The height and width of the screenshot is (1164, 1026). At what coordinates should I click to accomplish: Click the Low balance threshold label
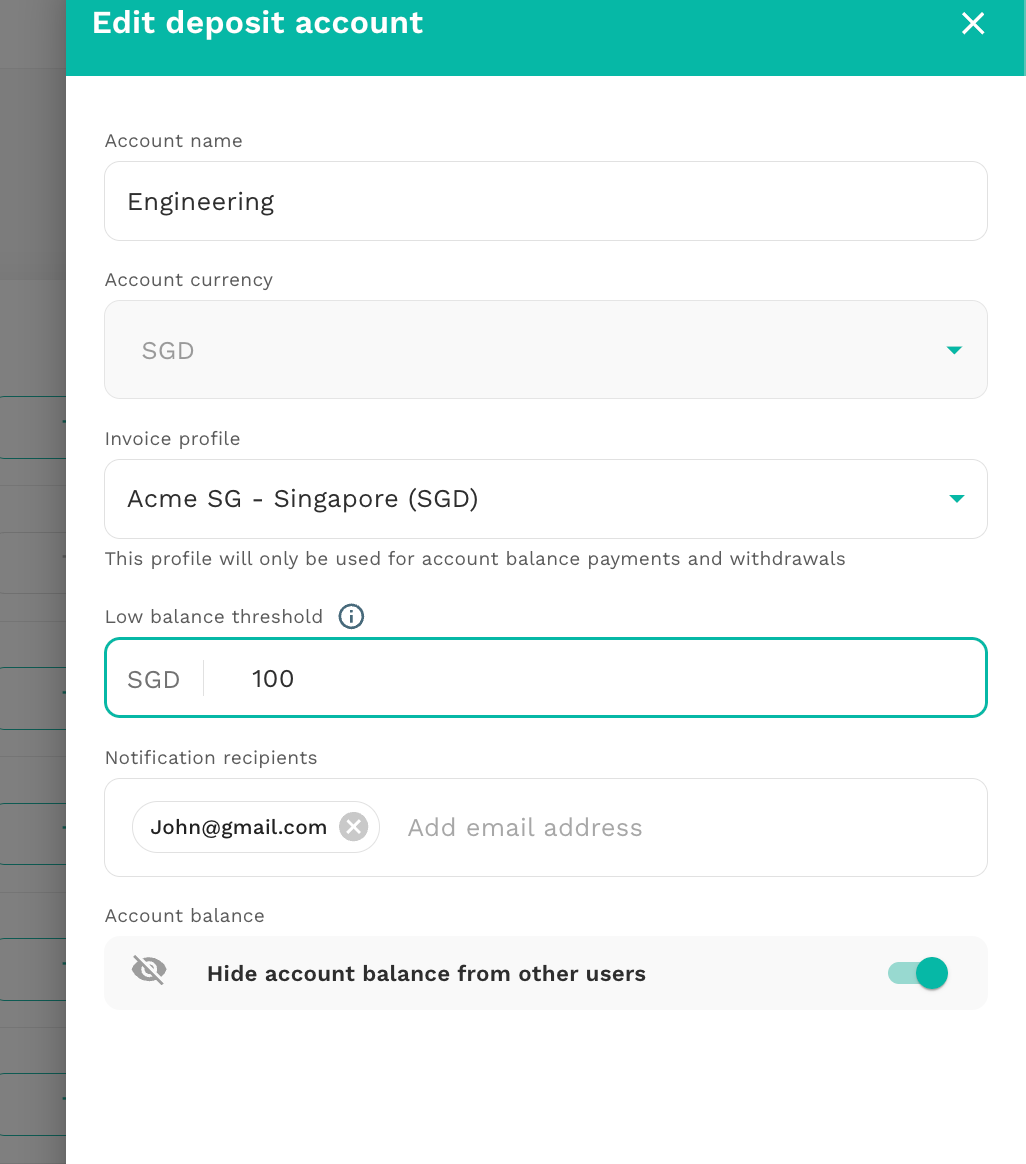coord(214,616)
